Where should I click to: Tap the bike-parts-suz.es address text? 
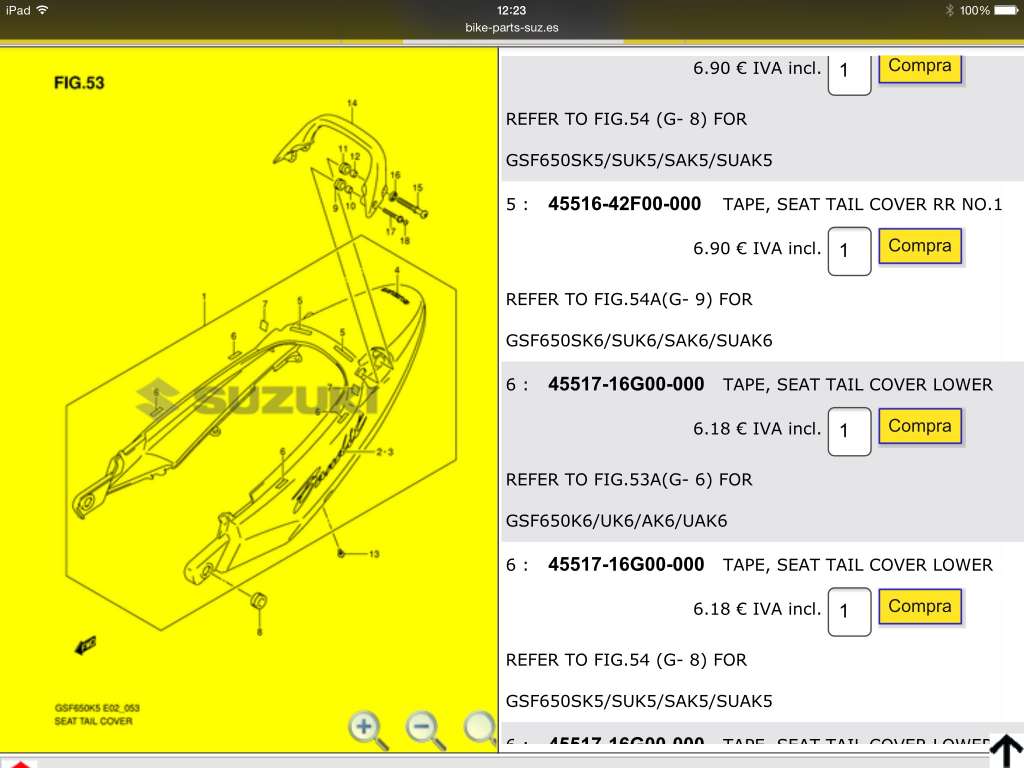(512, 27)
